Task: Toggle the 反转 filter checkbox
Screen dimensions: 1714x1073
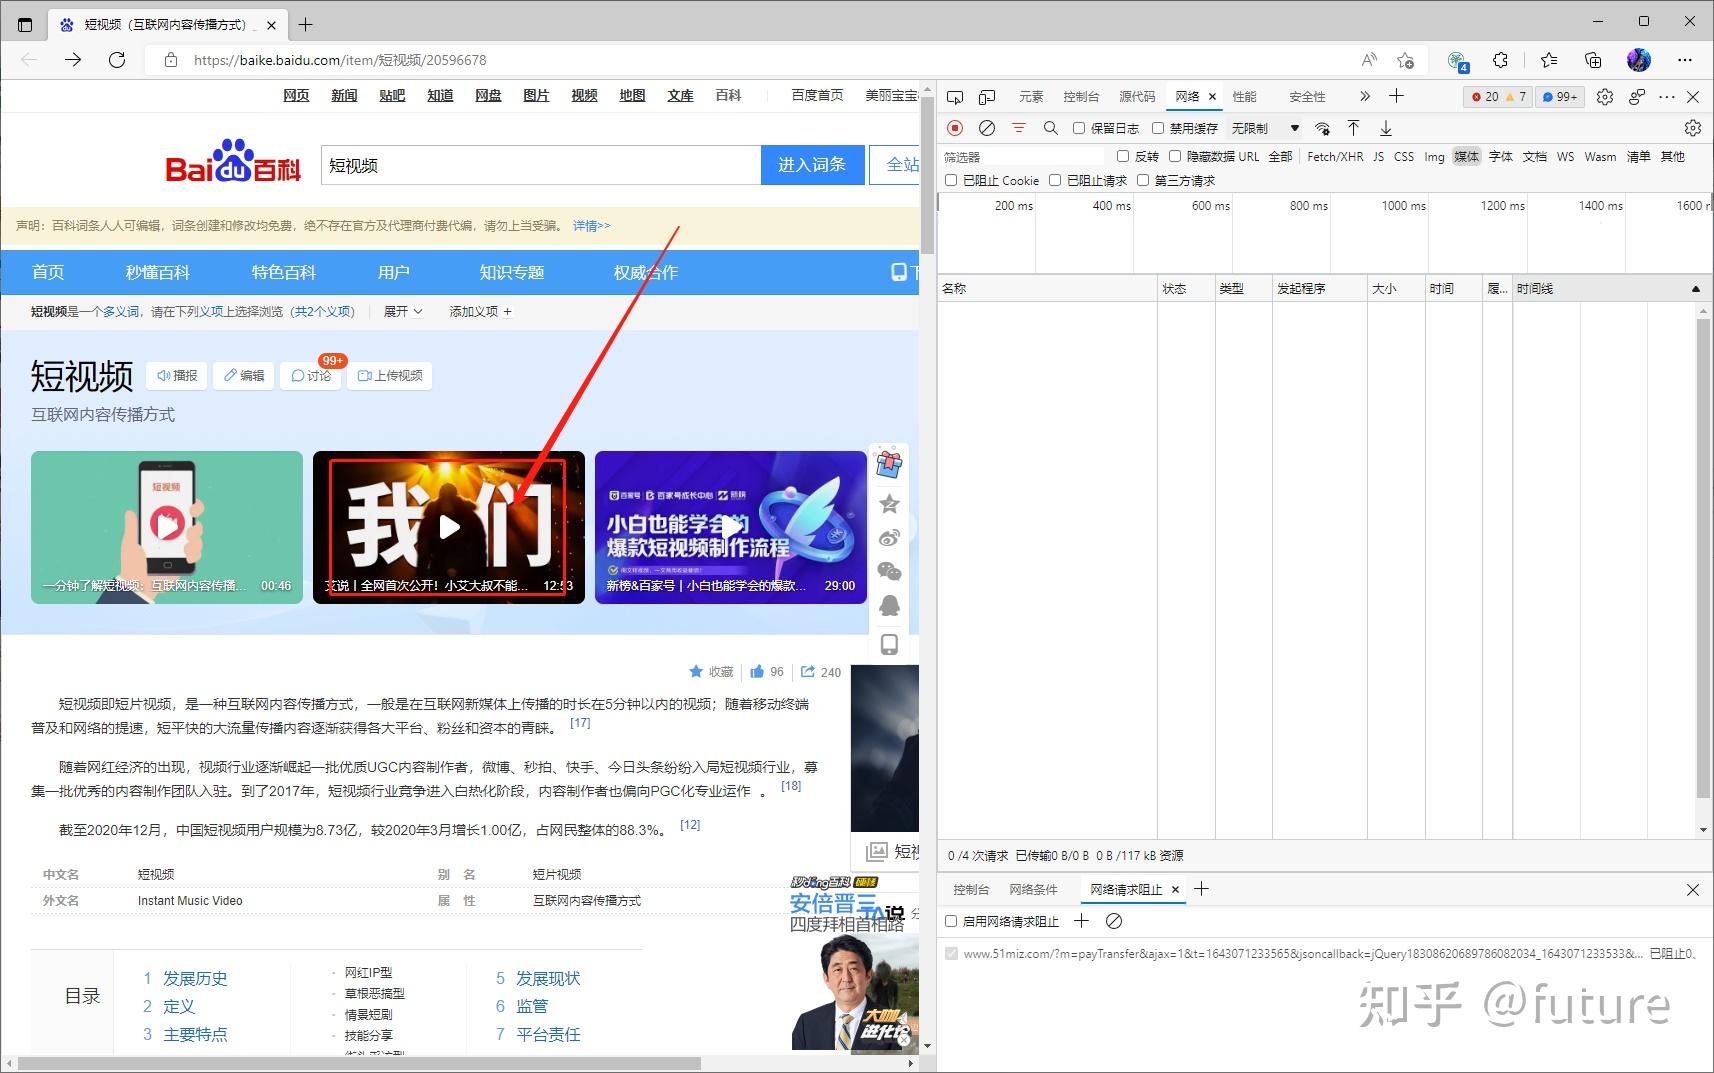Action: tap(1123, 156)
